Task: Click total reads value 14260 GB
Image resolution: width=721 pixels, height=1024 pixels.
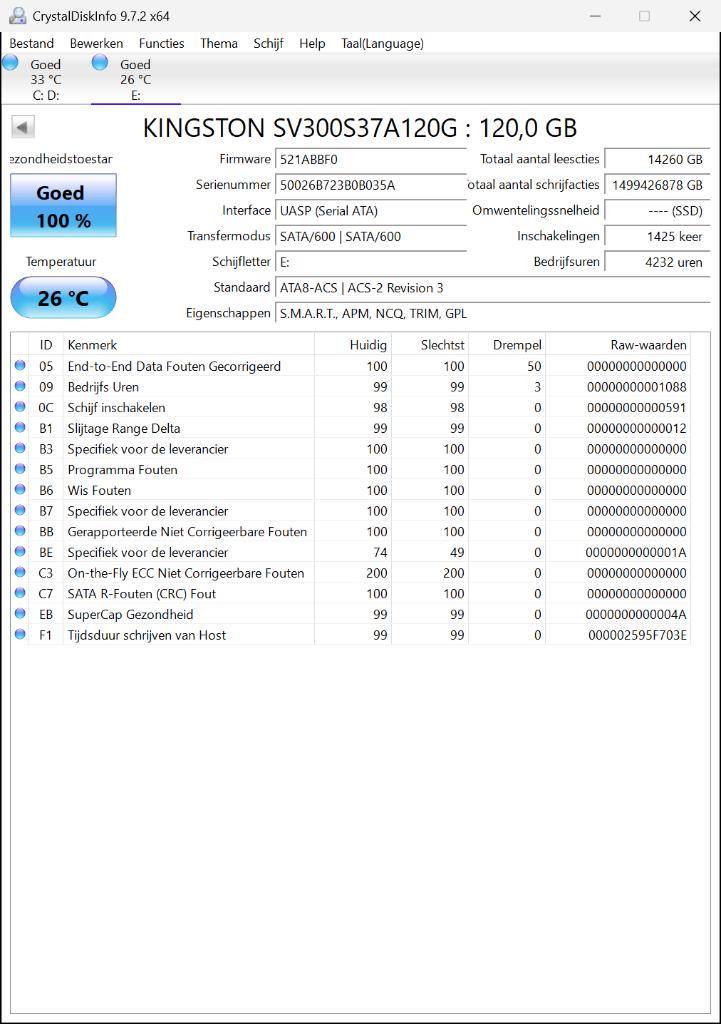Action: pos(657,159)
